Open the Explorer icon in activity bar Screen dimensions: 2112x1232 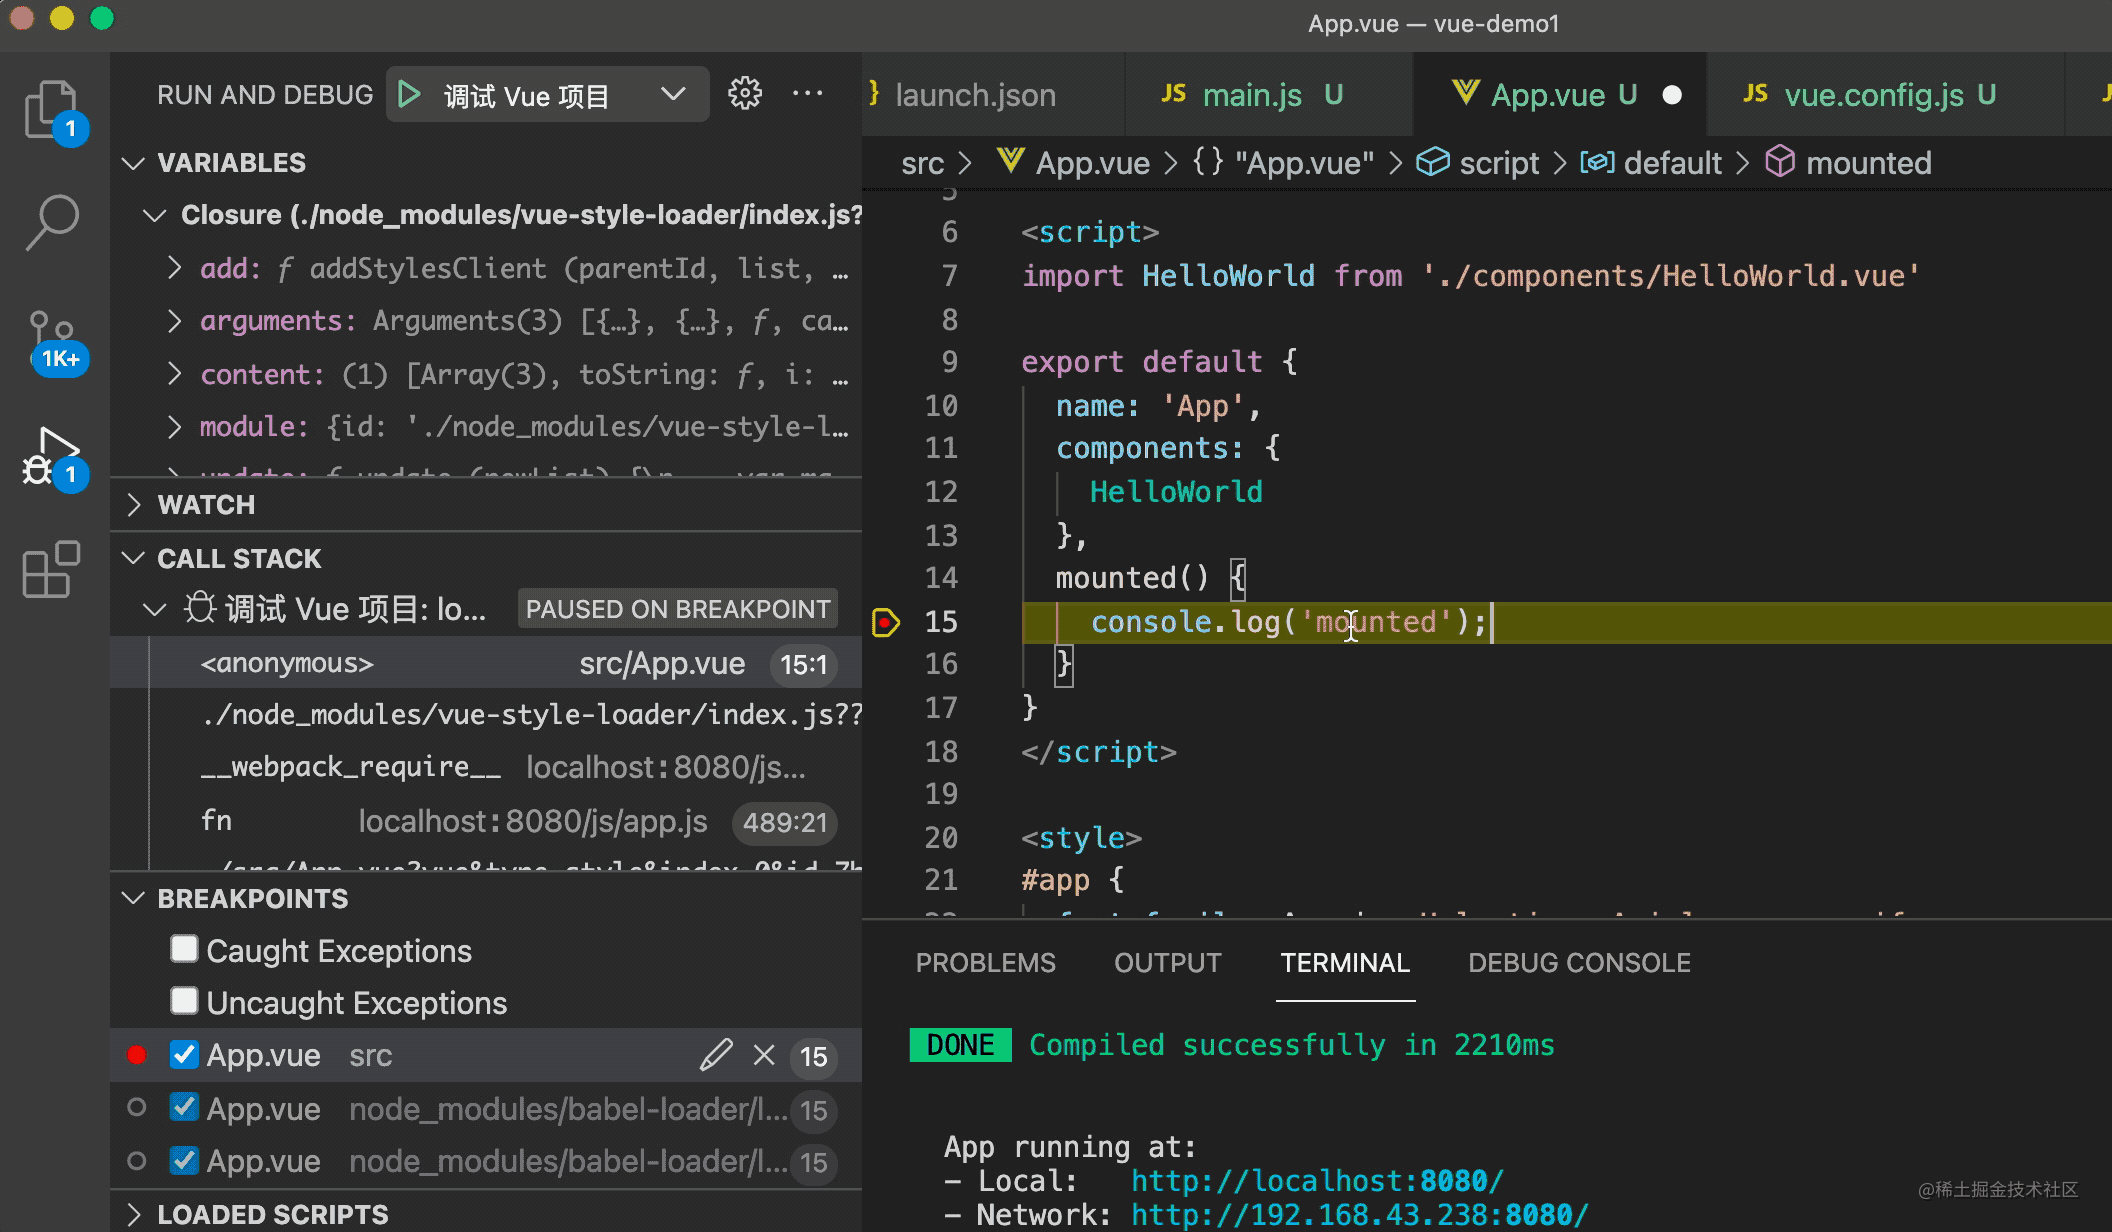[50, 108]
